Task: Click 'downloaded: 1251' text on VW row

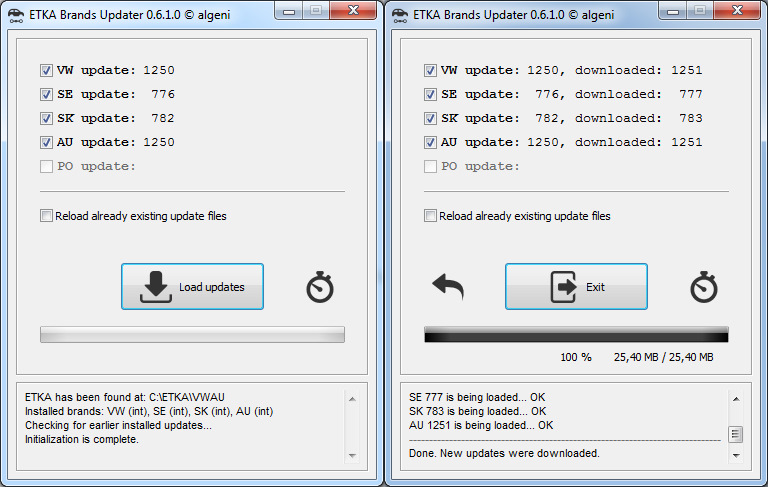Action: tap(639, 71)
